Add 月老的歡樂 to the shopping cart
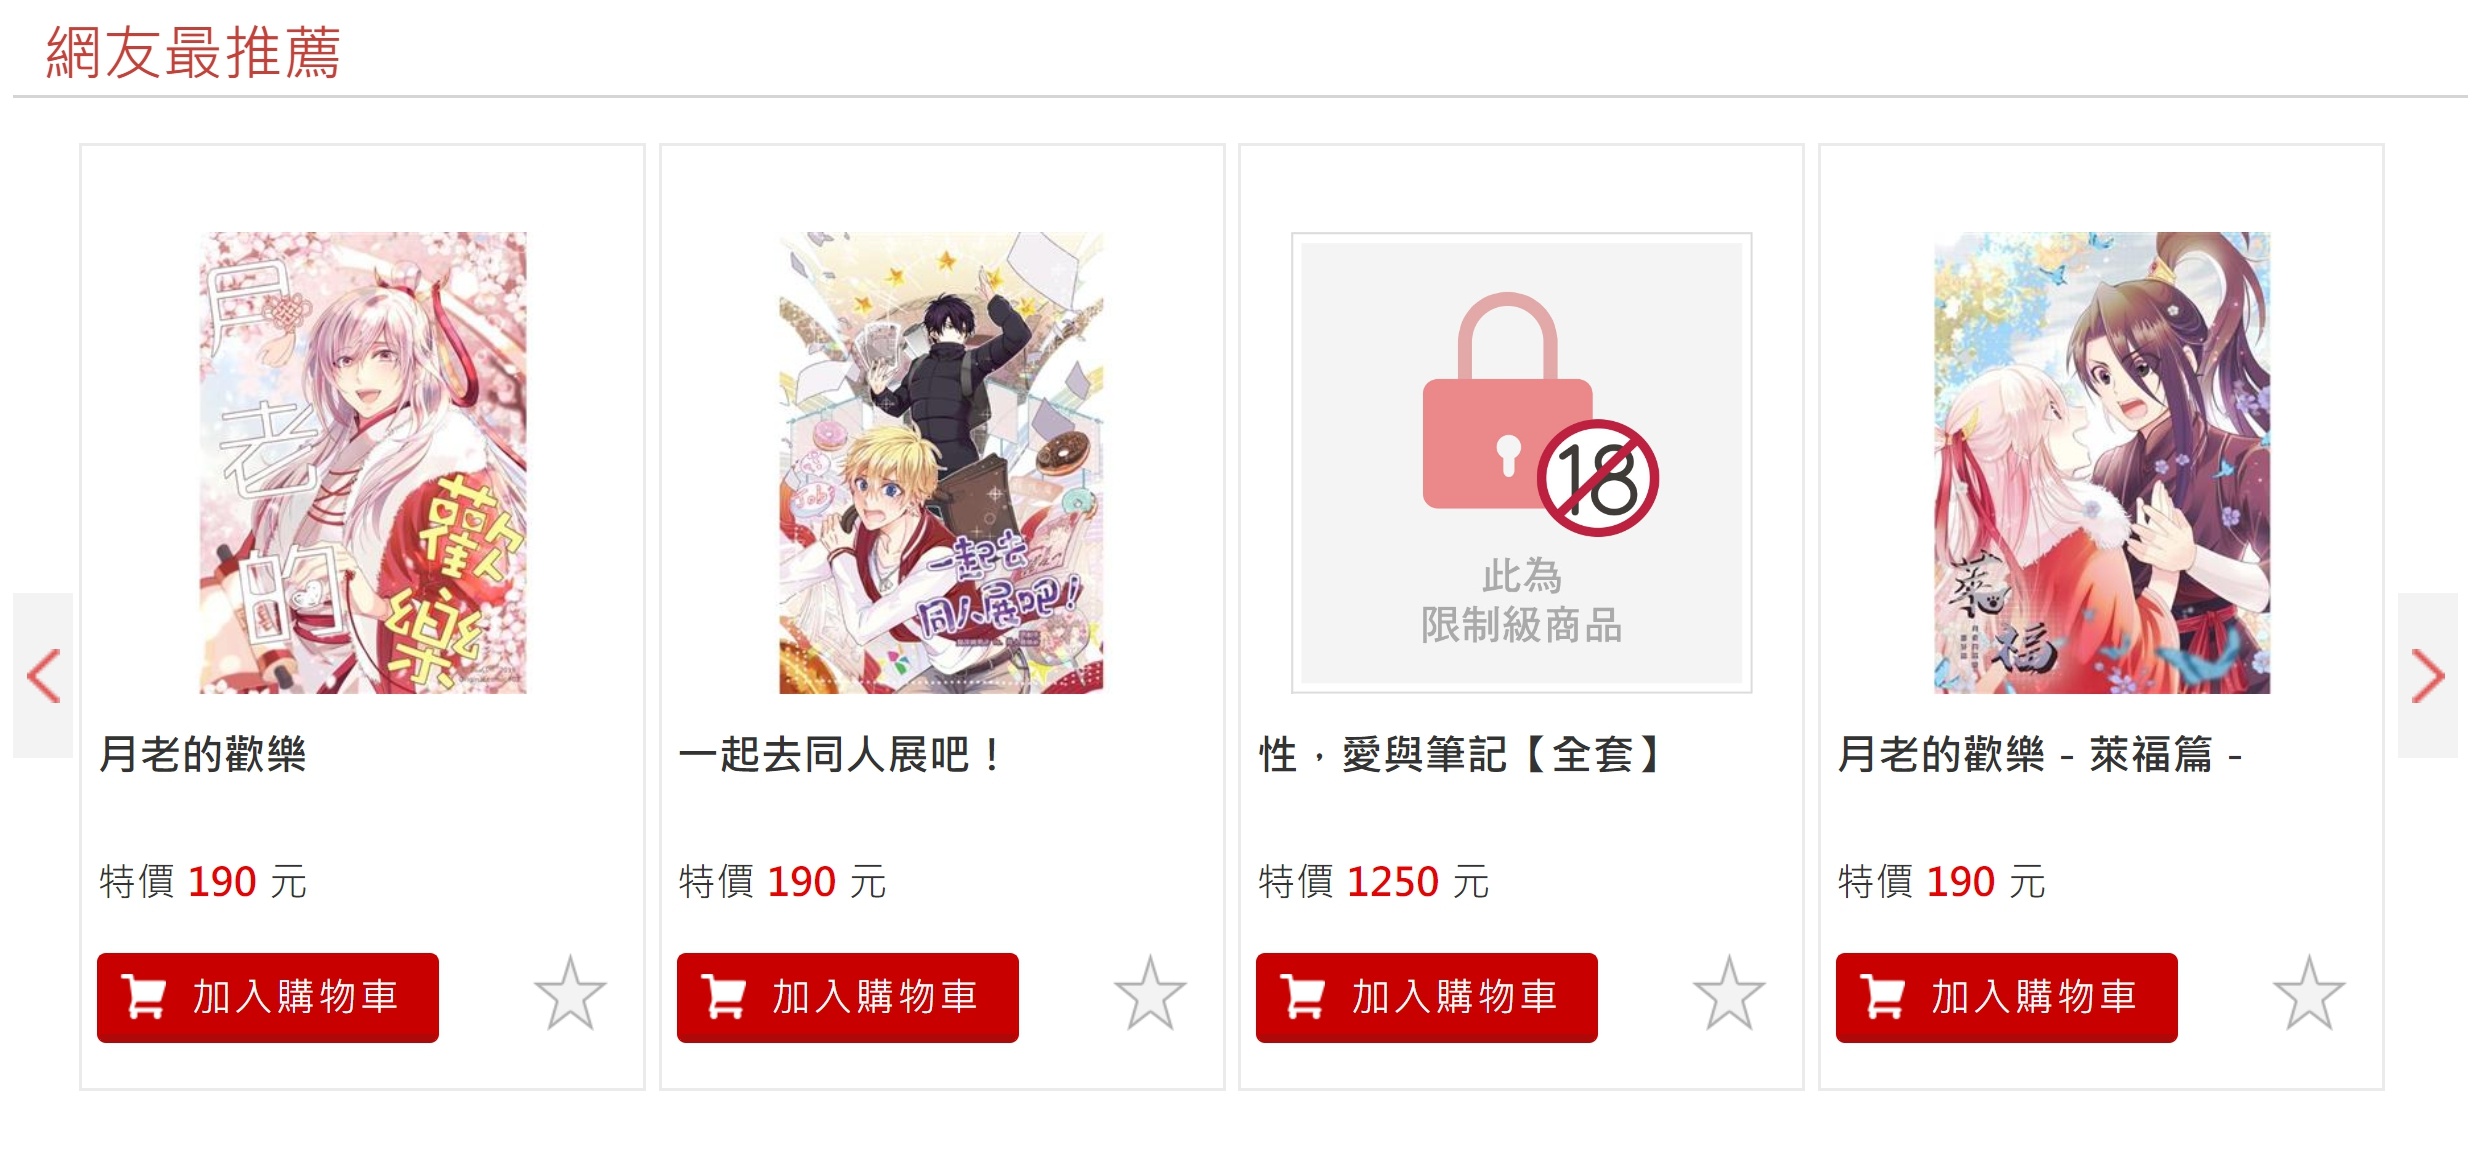 (x=268, y=997)
